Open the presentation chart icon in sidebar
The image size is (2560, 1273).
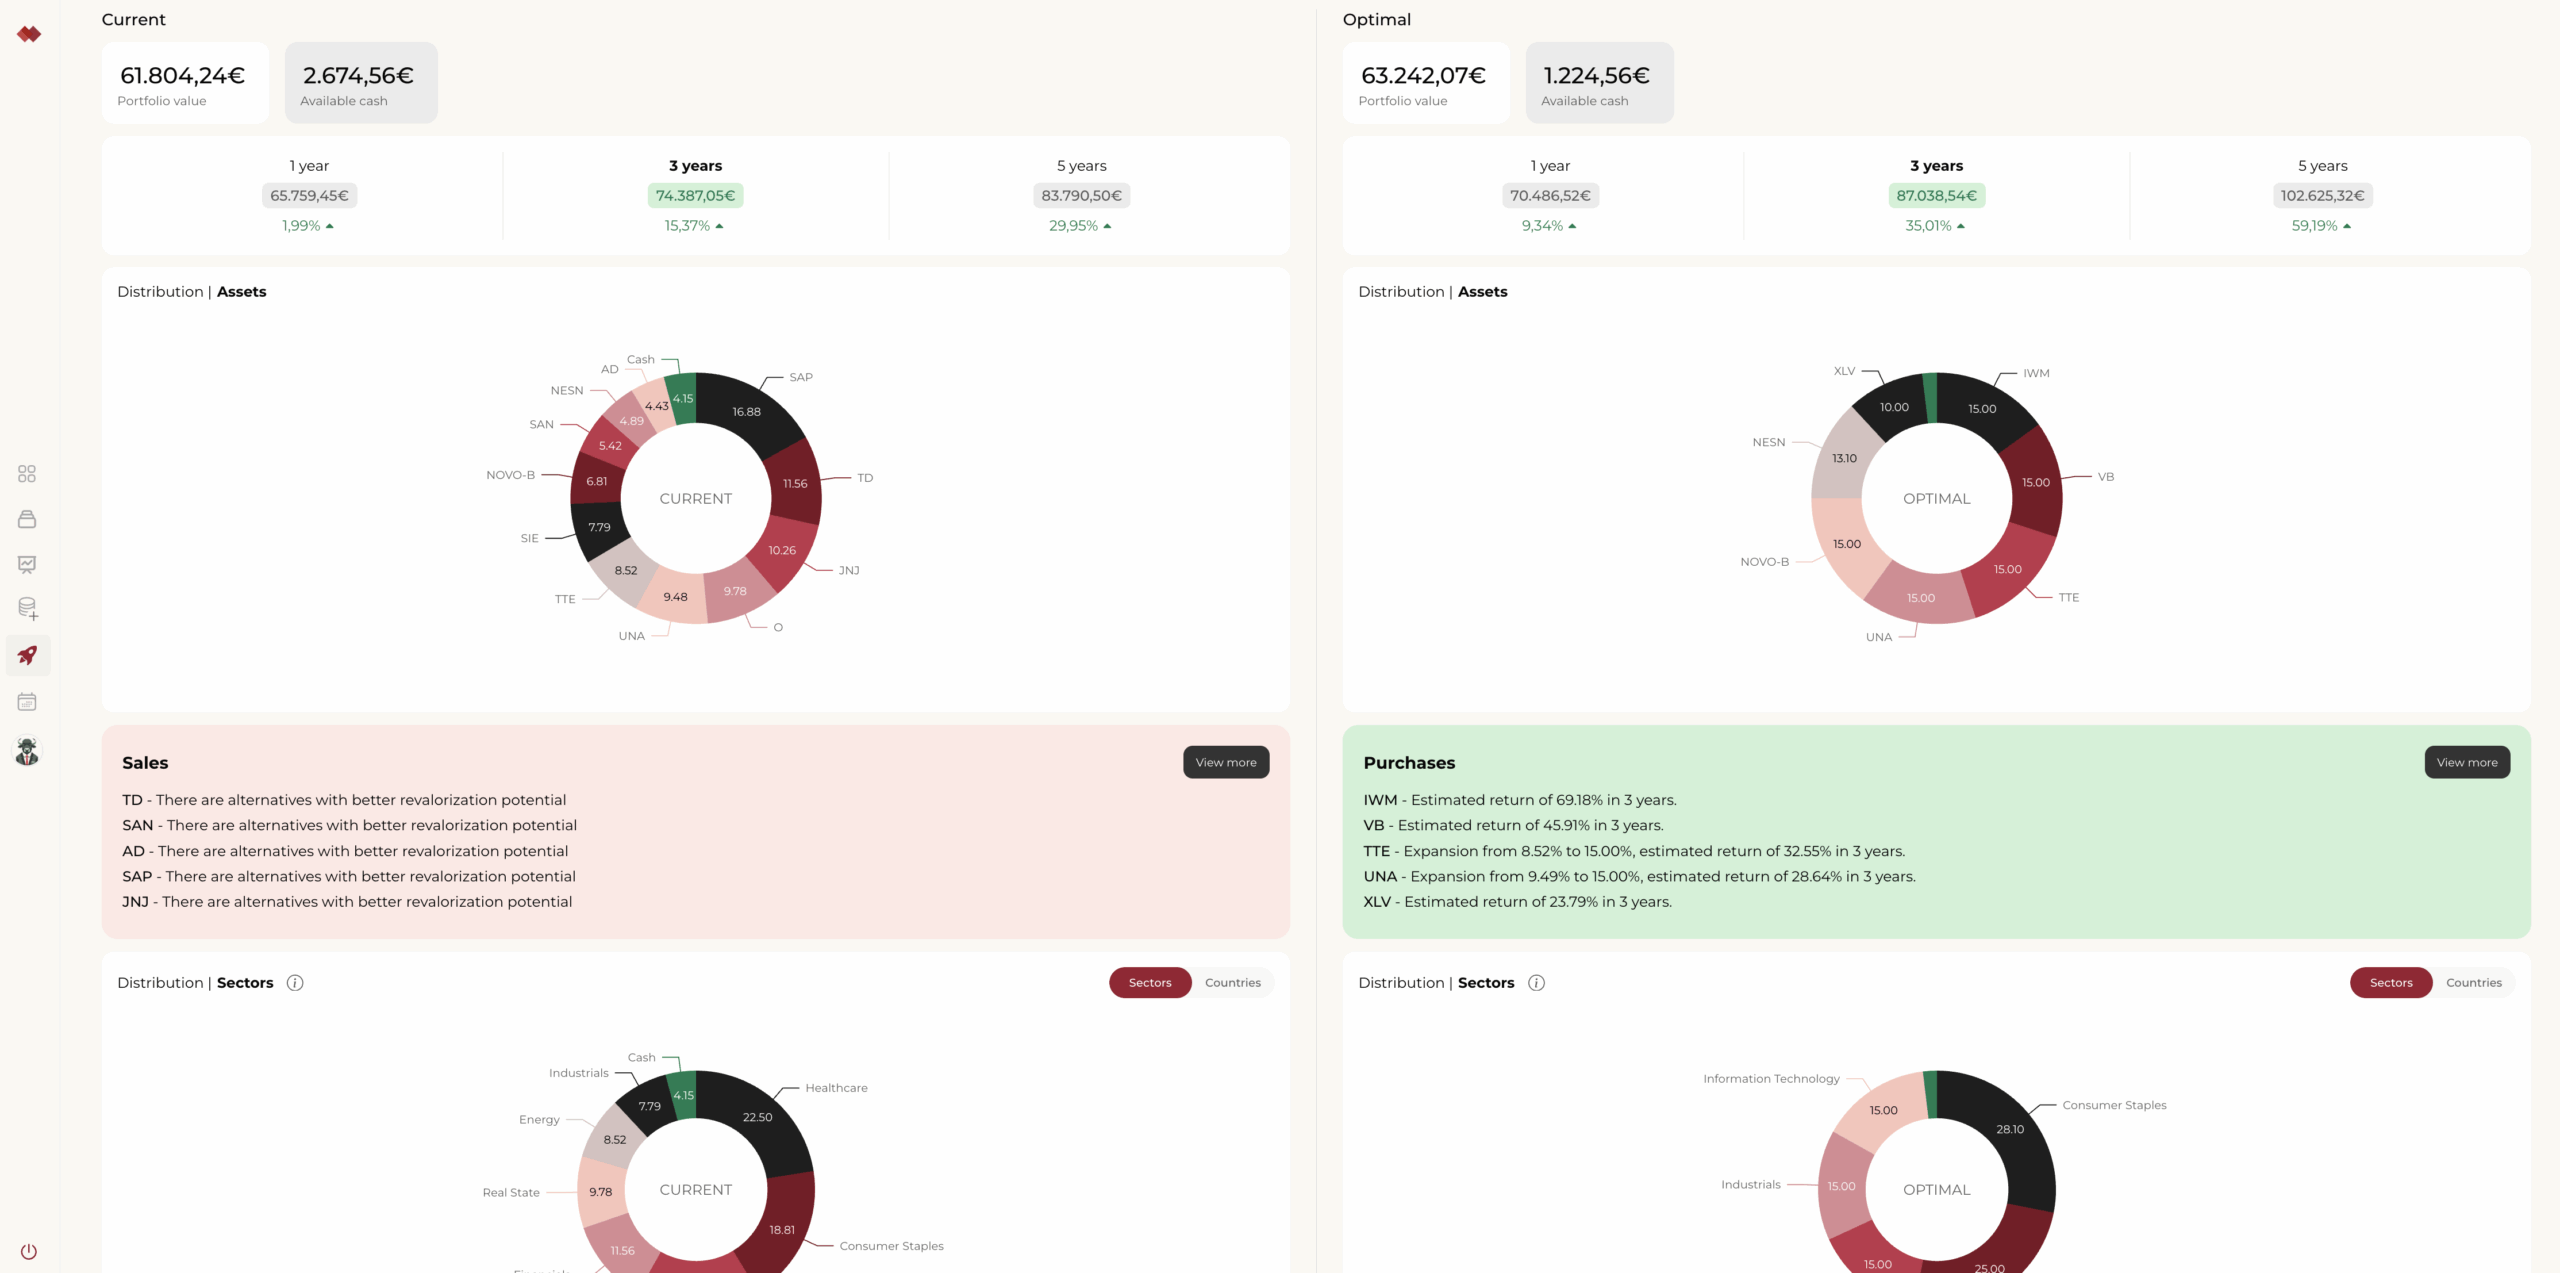[27, 564]
